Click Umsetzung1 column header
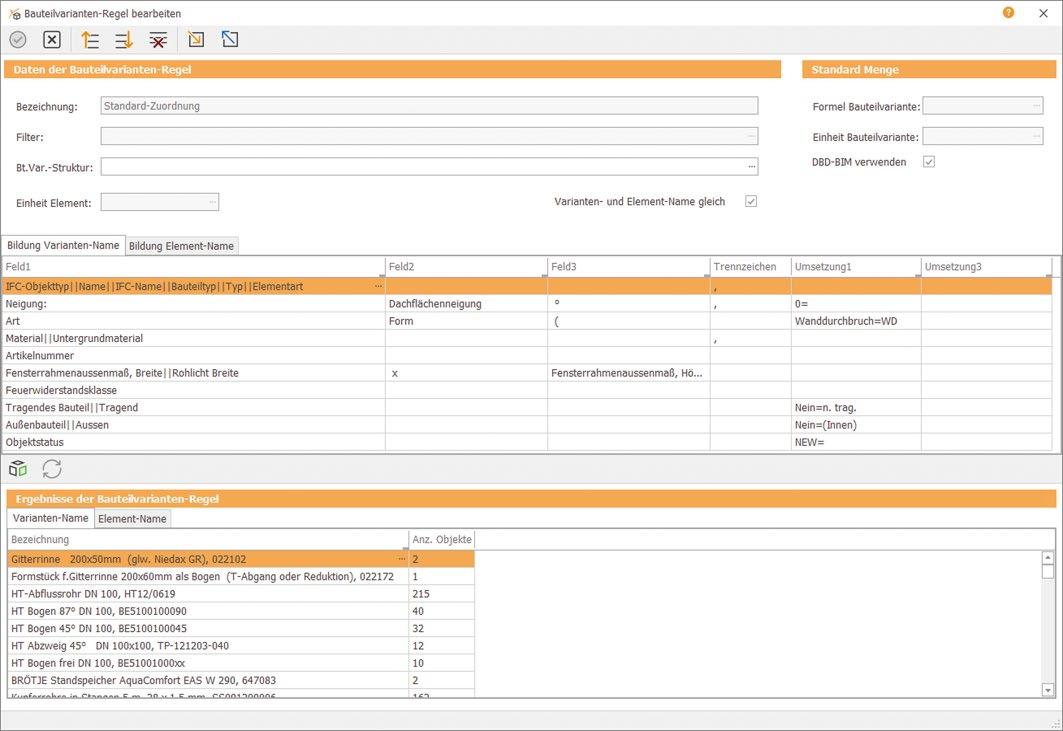This screenshot has width=1063, height=731. click(x=856, y=267)
